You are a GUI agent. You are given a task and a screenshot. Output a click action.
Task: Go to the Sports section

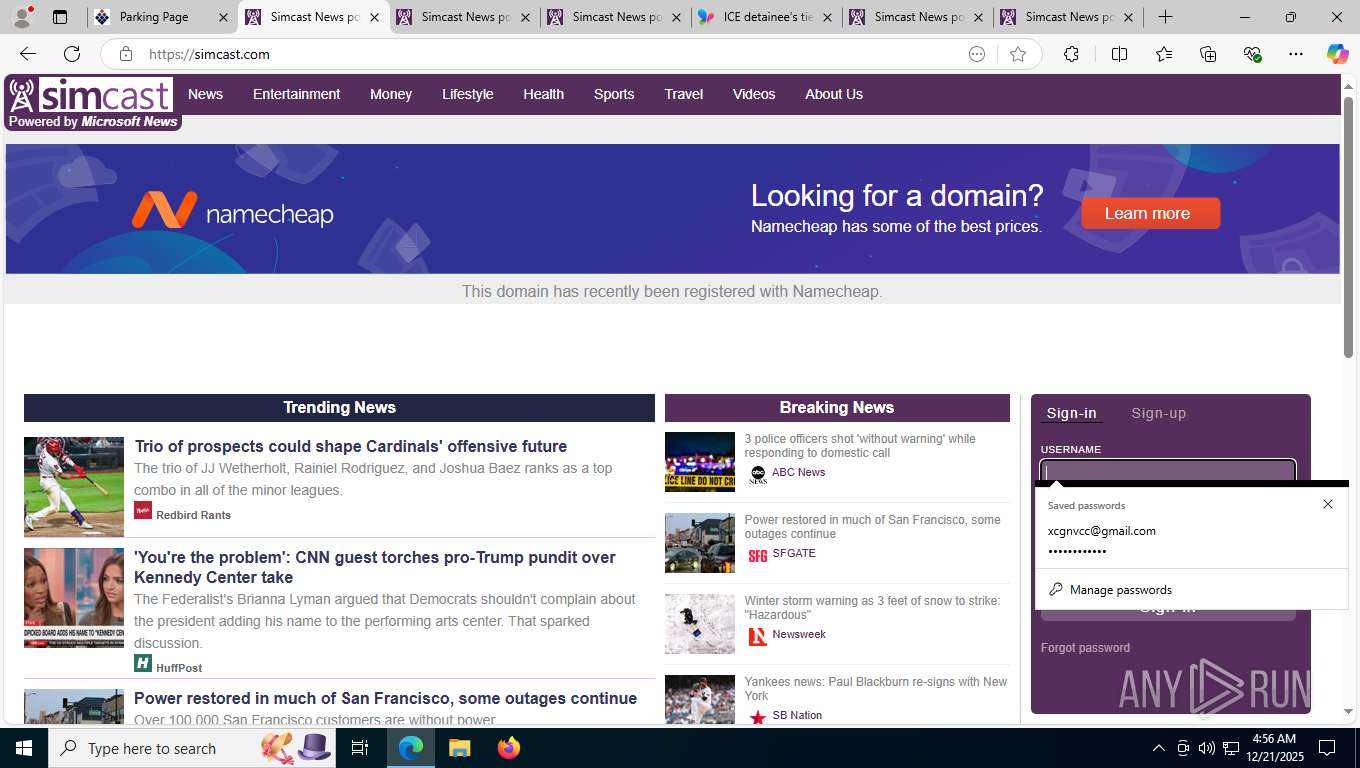coord(614,94)
